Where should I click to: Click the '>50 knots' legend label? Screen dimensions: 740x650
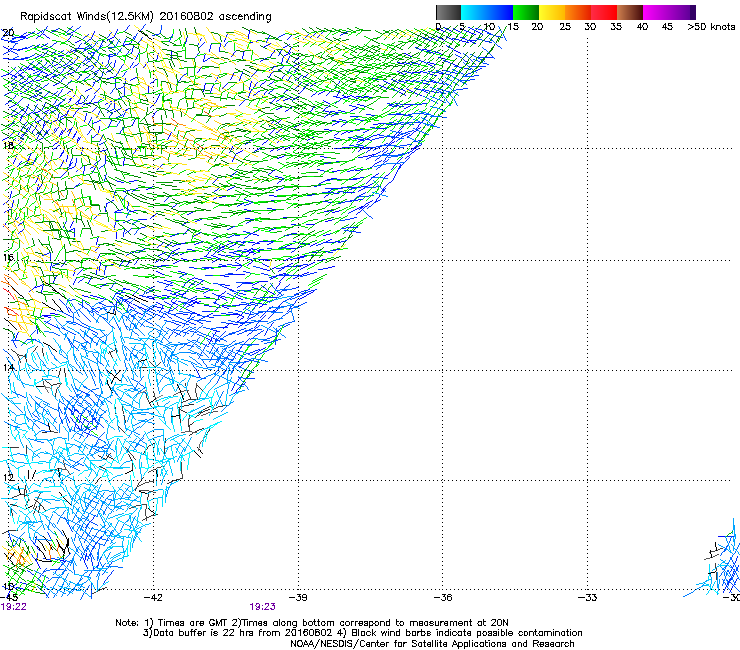pos(711,27)
